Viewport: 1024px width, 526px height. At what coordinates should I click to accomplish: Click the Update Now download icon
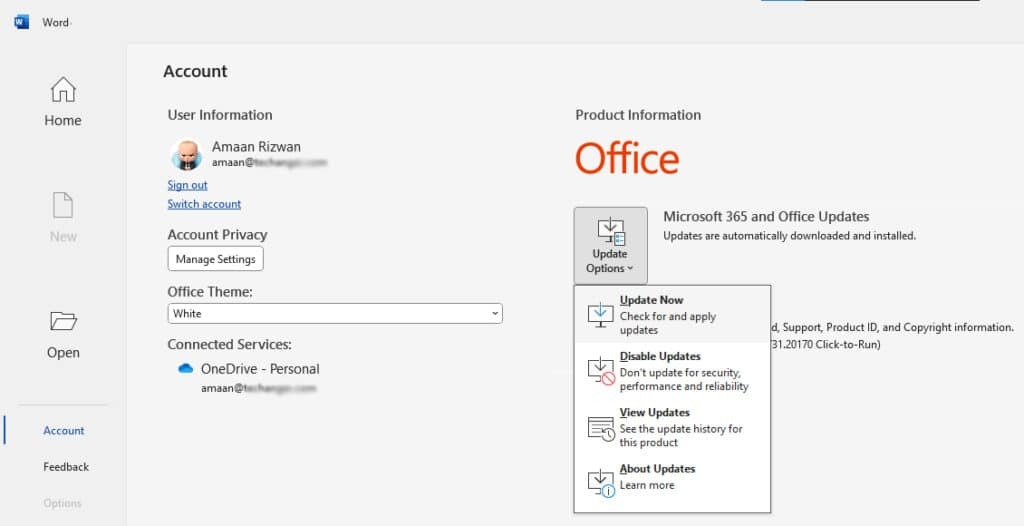click(600, 314)
